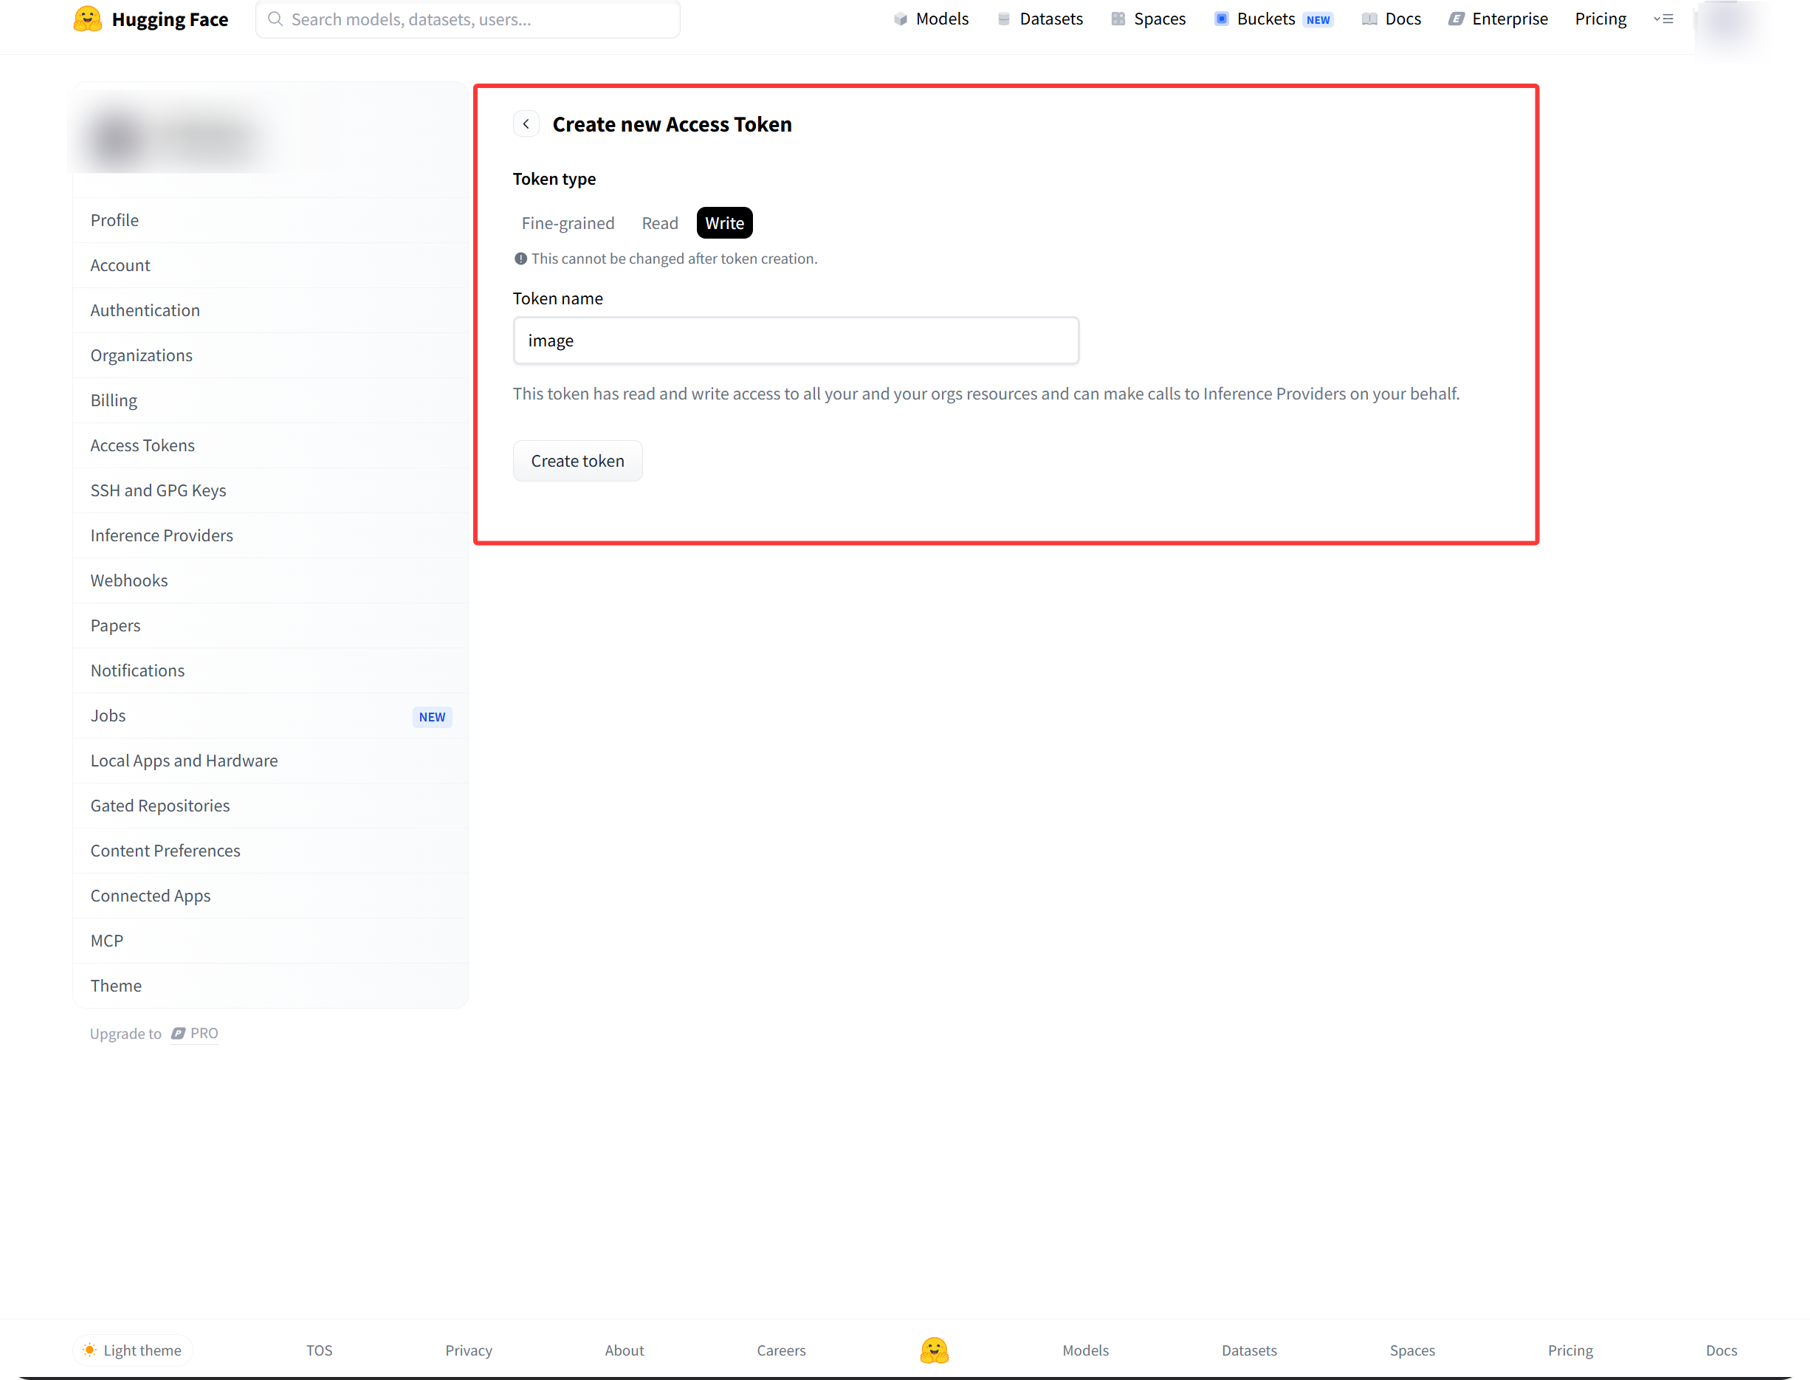Image resolution: width=1810 pixels, height=1380 pixels.
Task: Open Billing settings
Action: click(x=270, y=400)
